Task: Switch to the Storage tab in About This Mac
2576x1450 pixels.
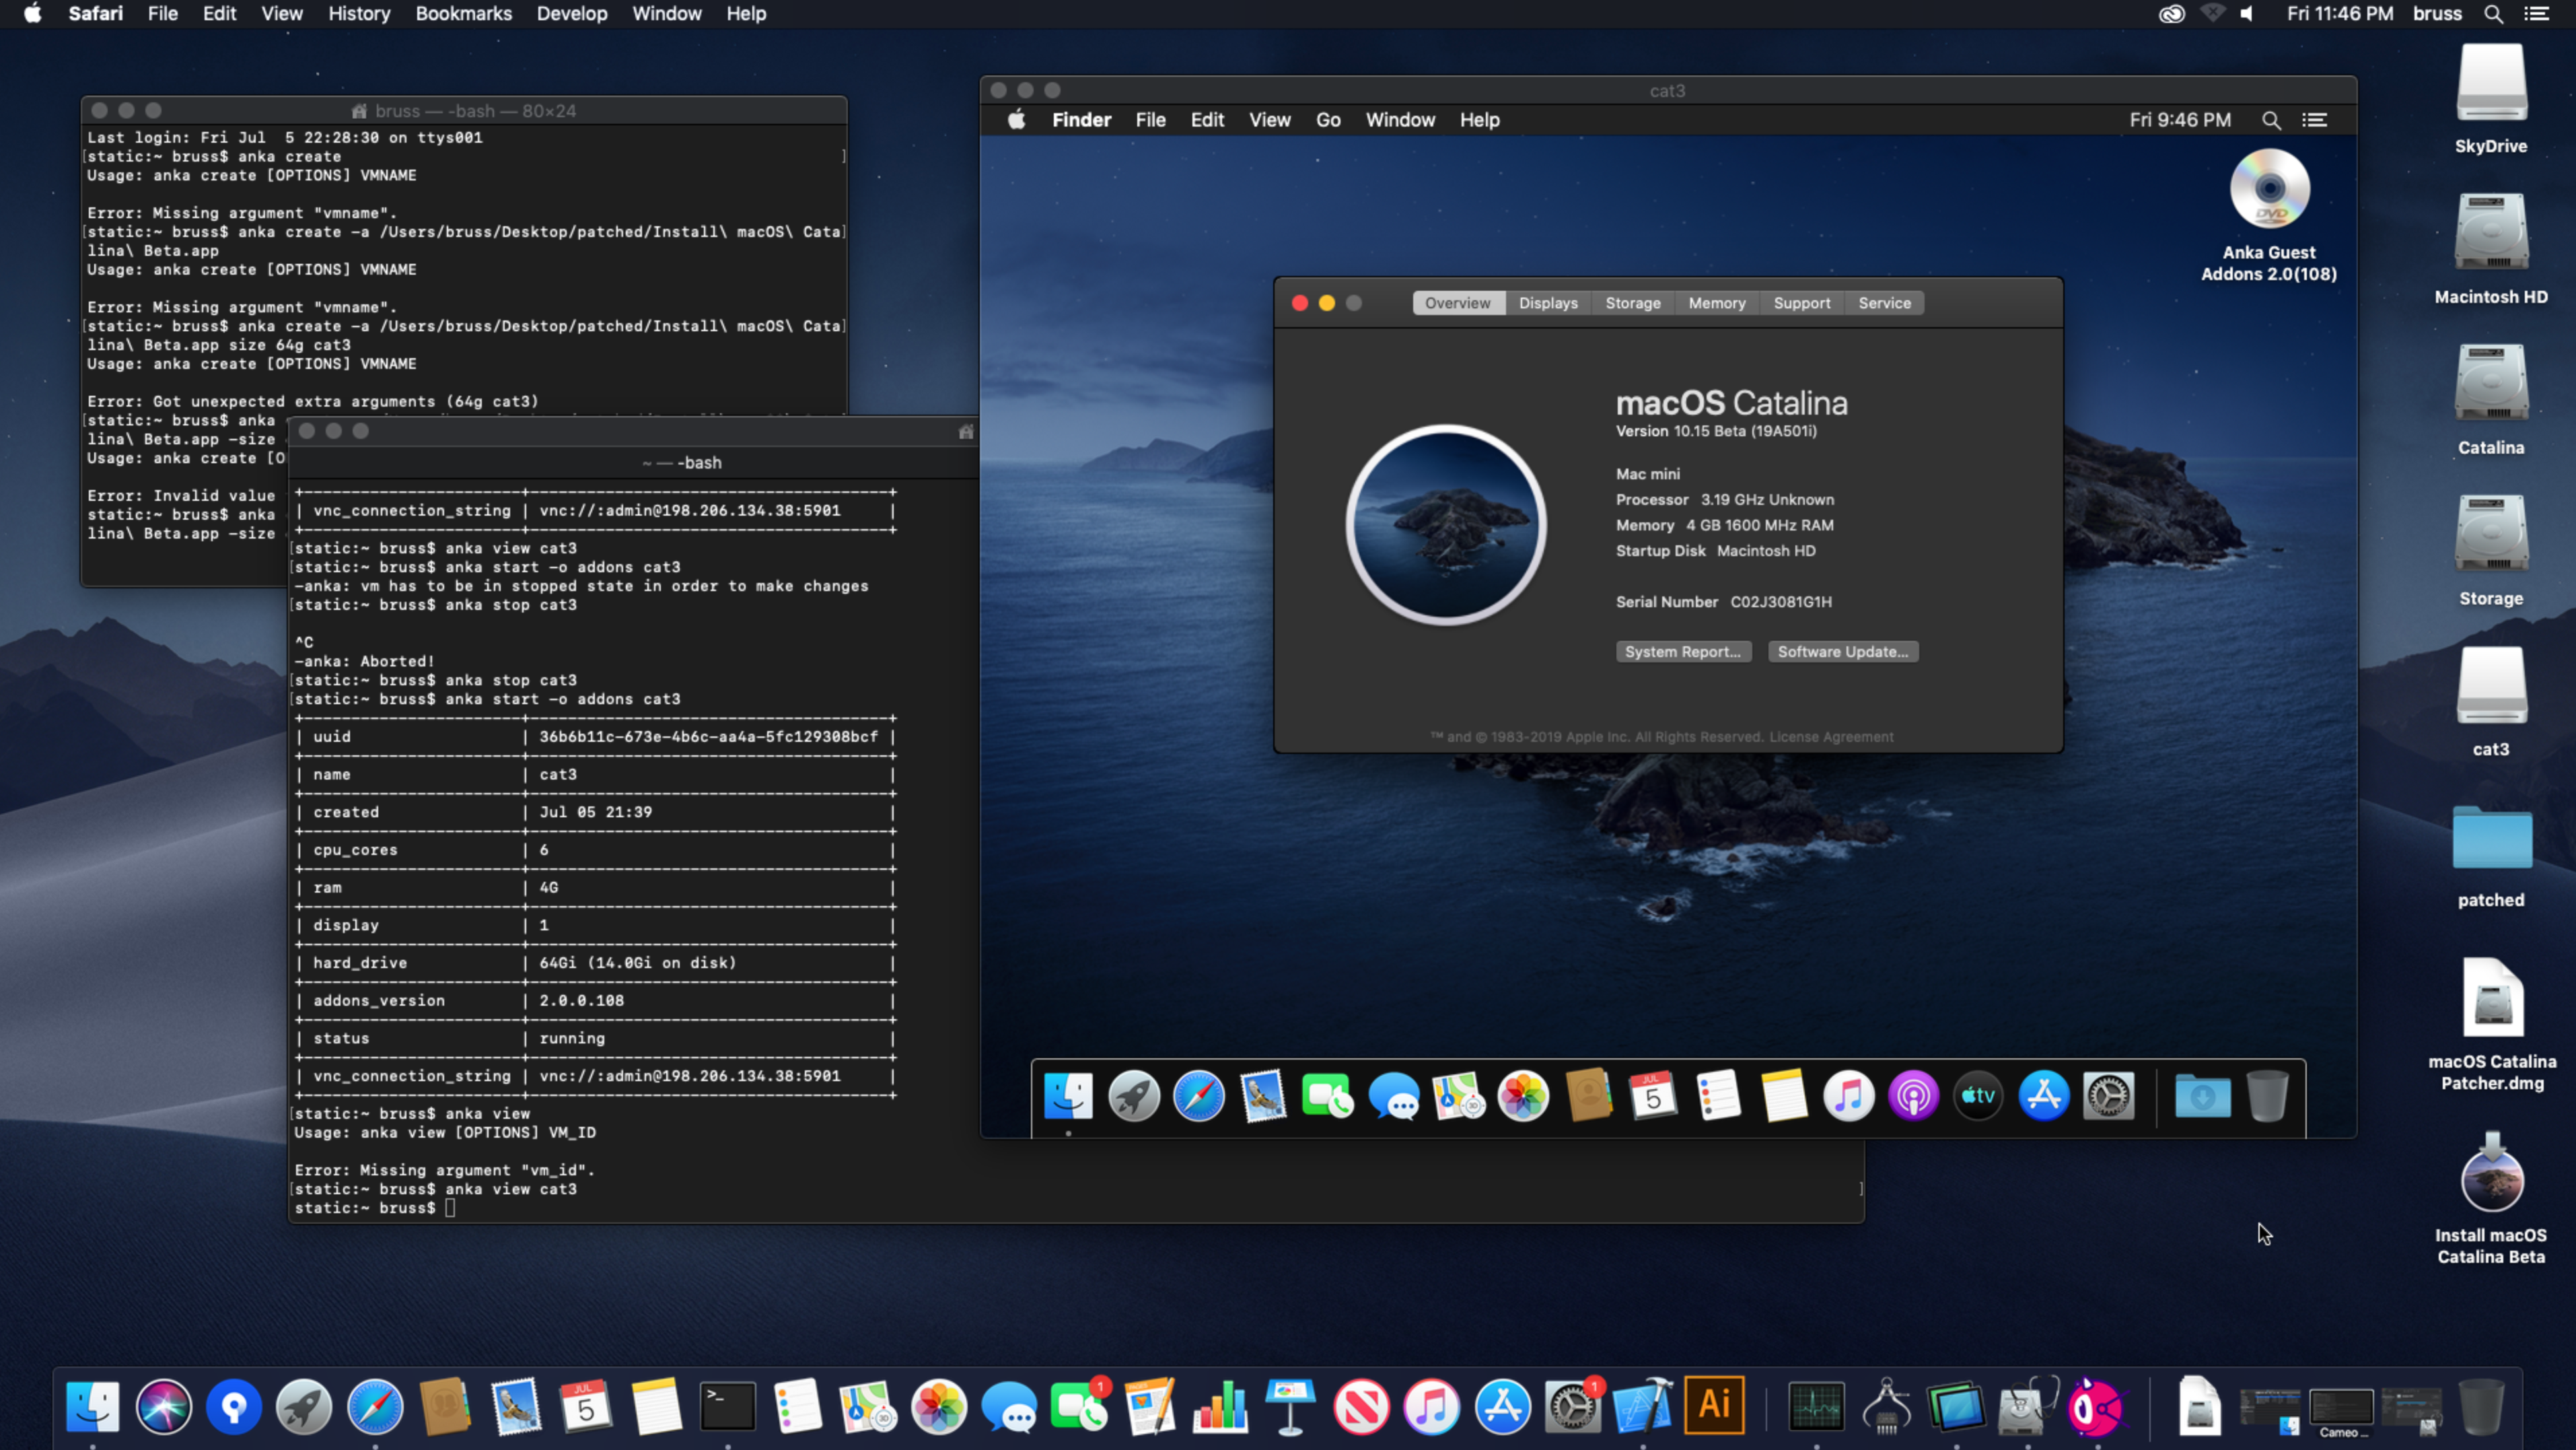Action: click(1632, 303)
